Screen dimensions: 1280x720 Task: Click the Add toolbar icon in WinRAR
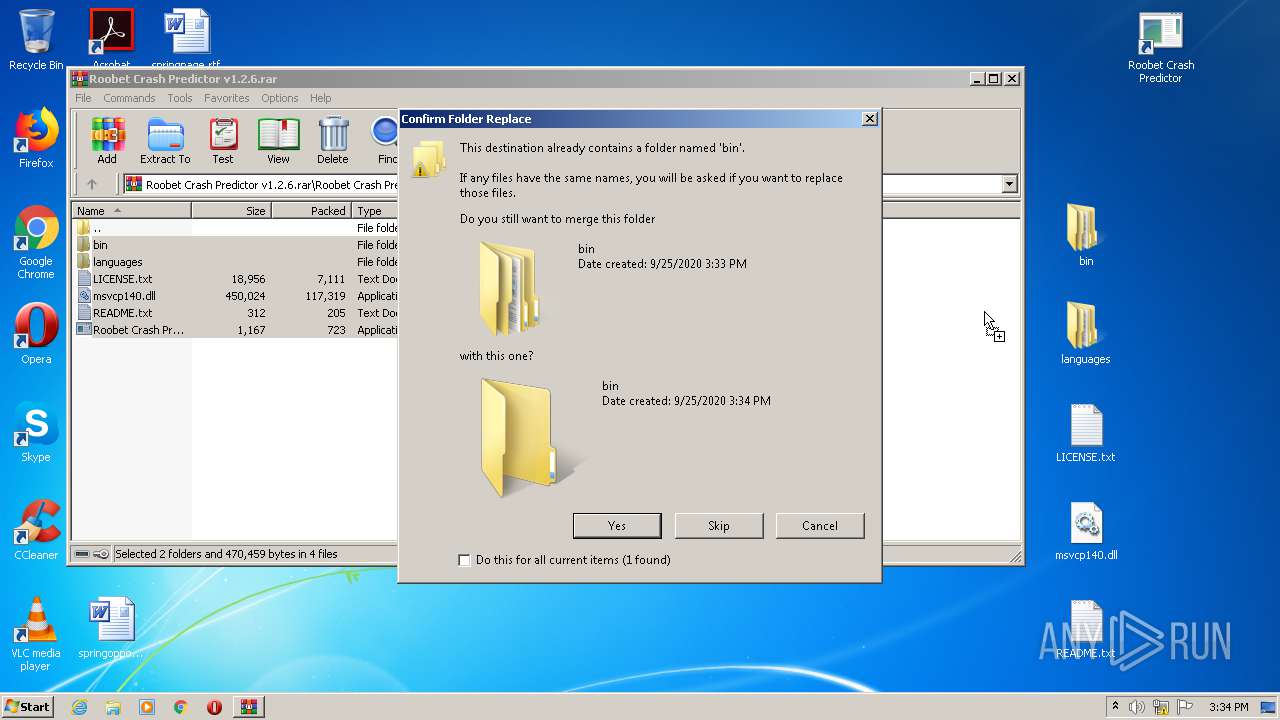(107, 141)
